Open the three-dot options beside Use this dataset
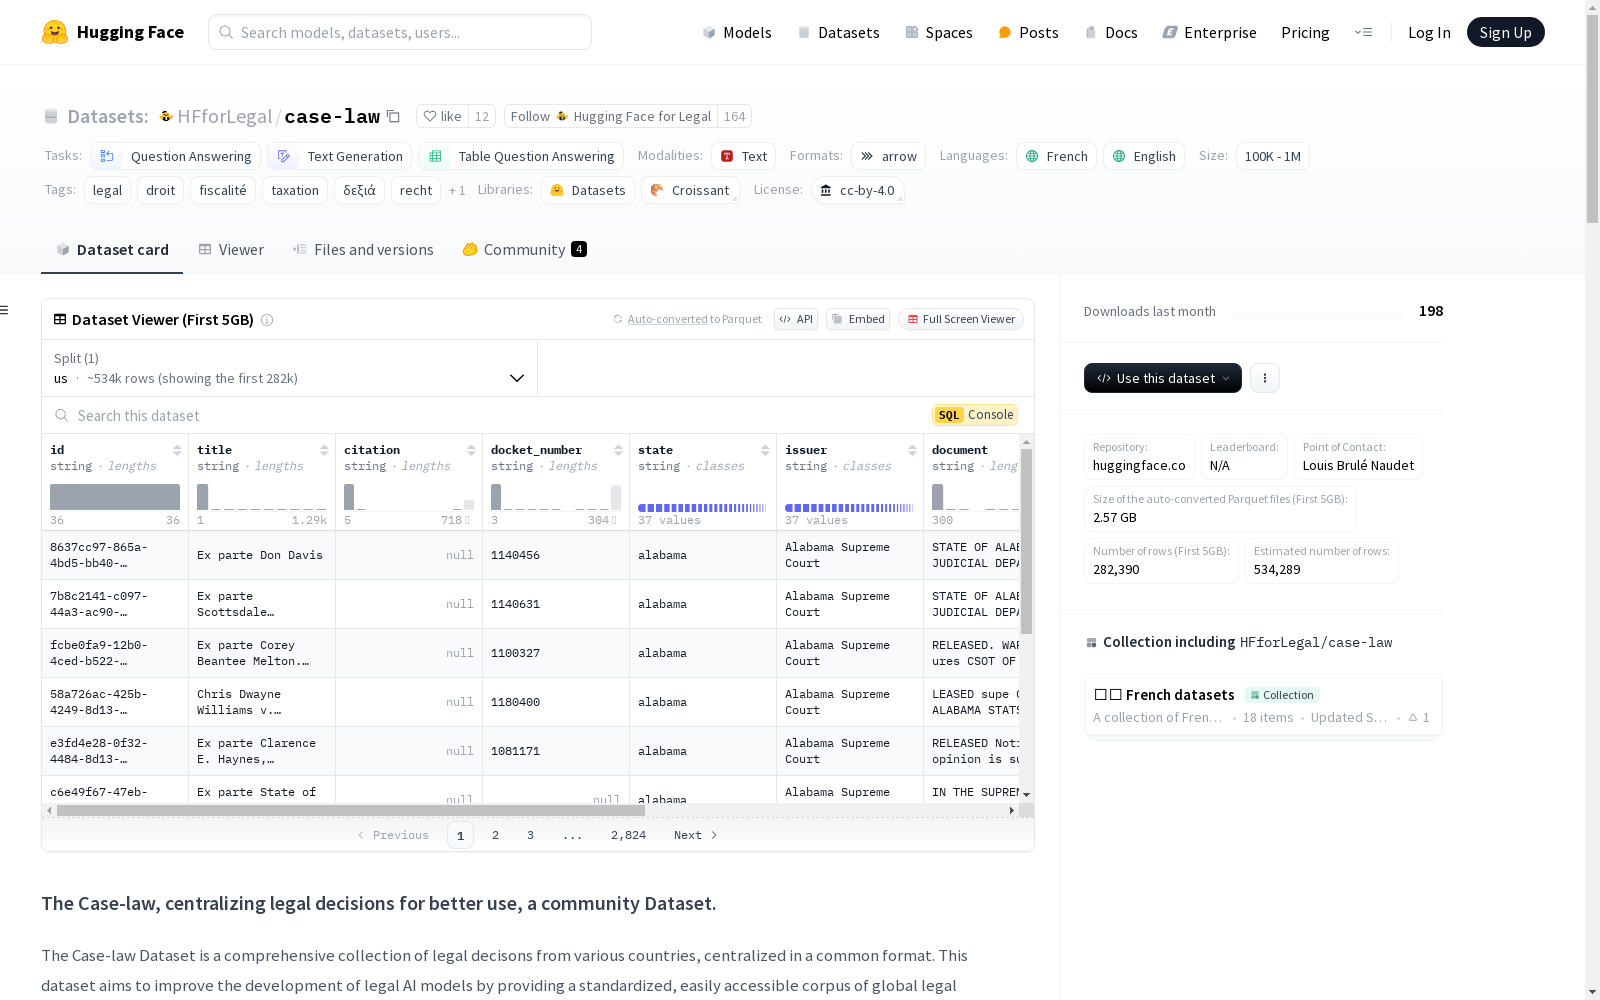Viewport: 1600px width, 1000px height. 1265,378
